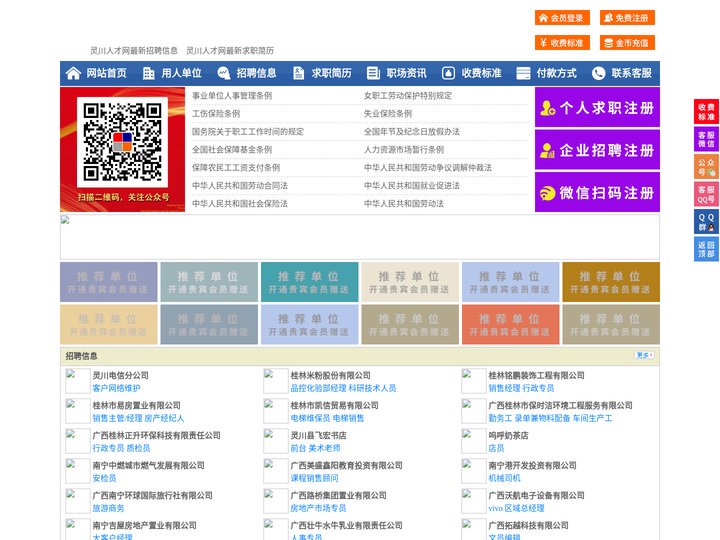Open 灵川人才网最新求职简历 link
The width and height of the screenshot is (720, 540).
pos(230,51)
